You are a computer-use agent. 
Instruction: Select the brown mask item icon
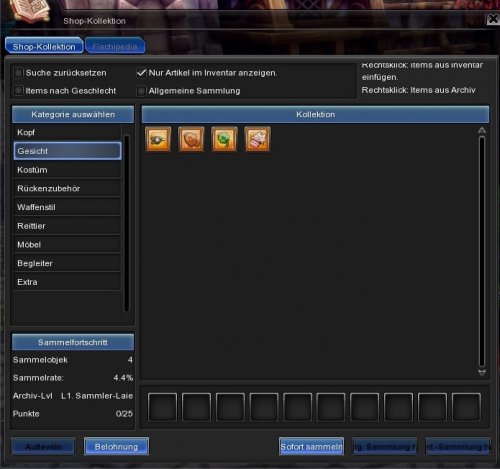191,139
